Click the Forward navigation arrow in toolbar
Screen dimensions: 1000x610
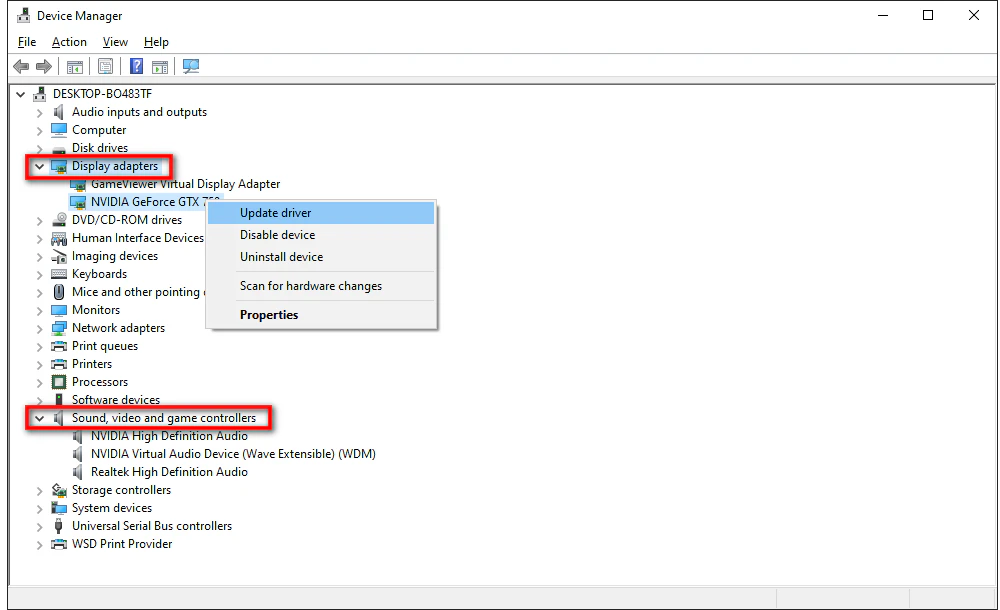[x=44, y=66]
